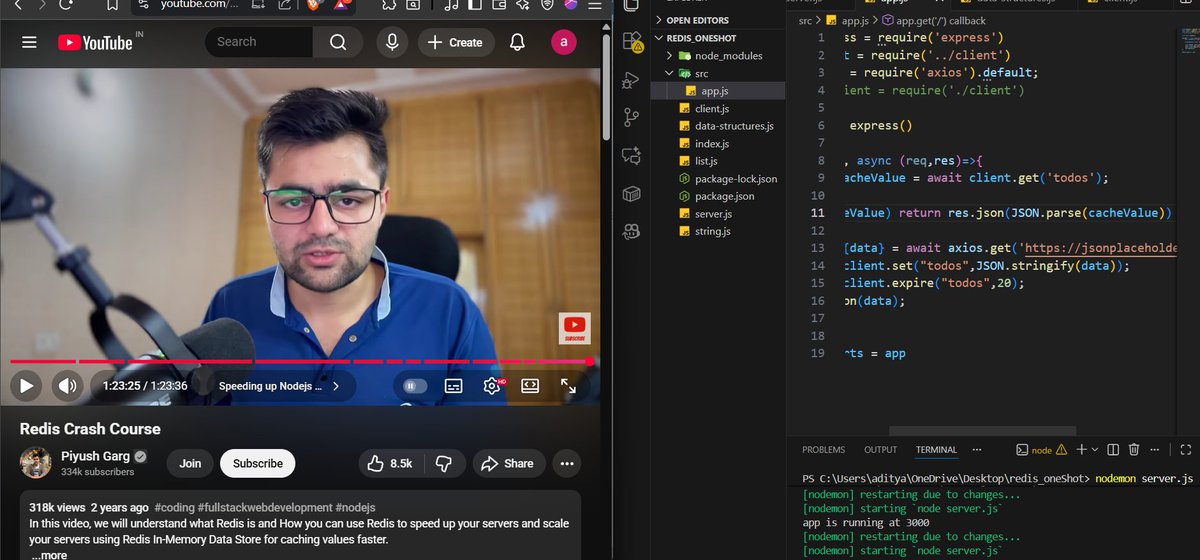Play the video with the play button
This screenshot has height=560, width=1200.
[26, 385]
